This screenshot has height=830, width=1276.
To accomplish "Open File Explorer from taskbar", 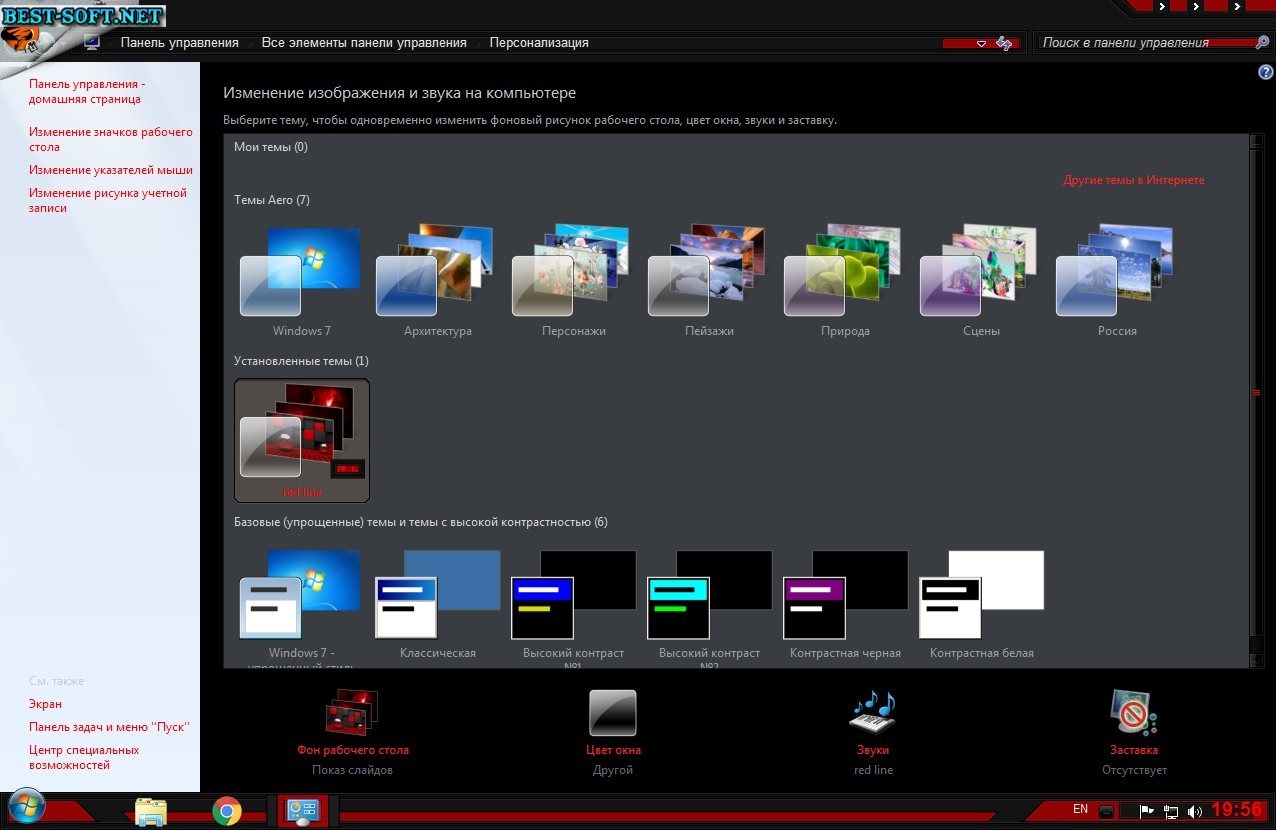I will 151,811.
